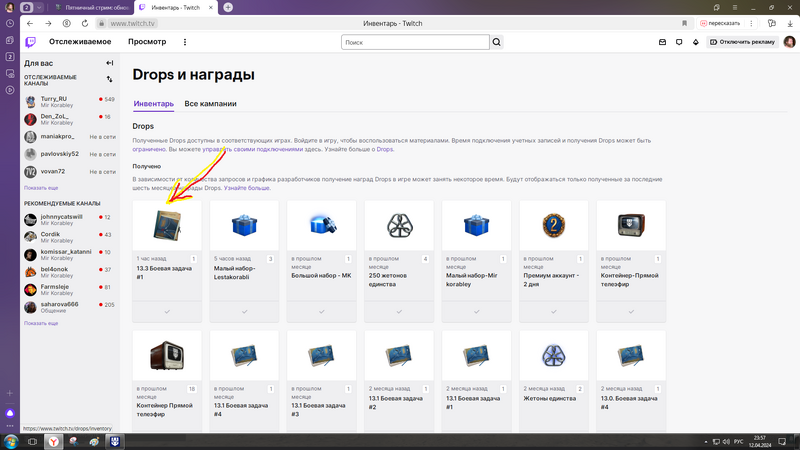Open the pavlovskiy52 channel
The width and height of the screenshot is (800, 450).
tap(70, 154)
